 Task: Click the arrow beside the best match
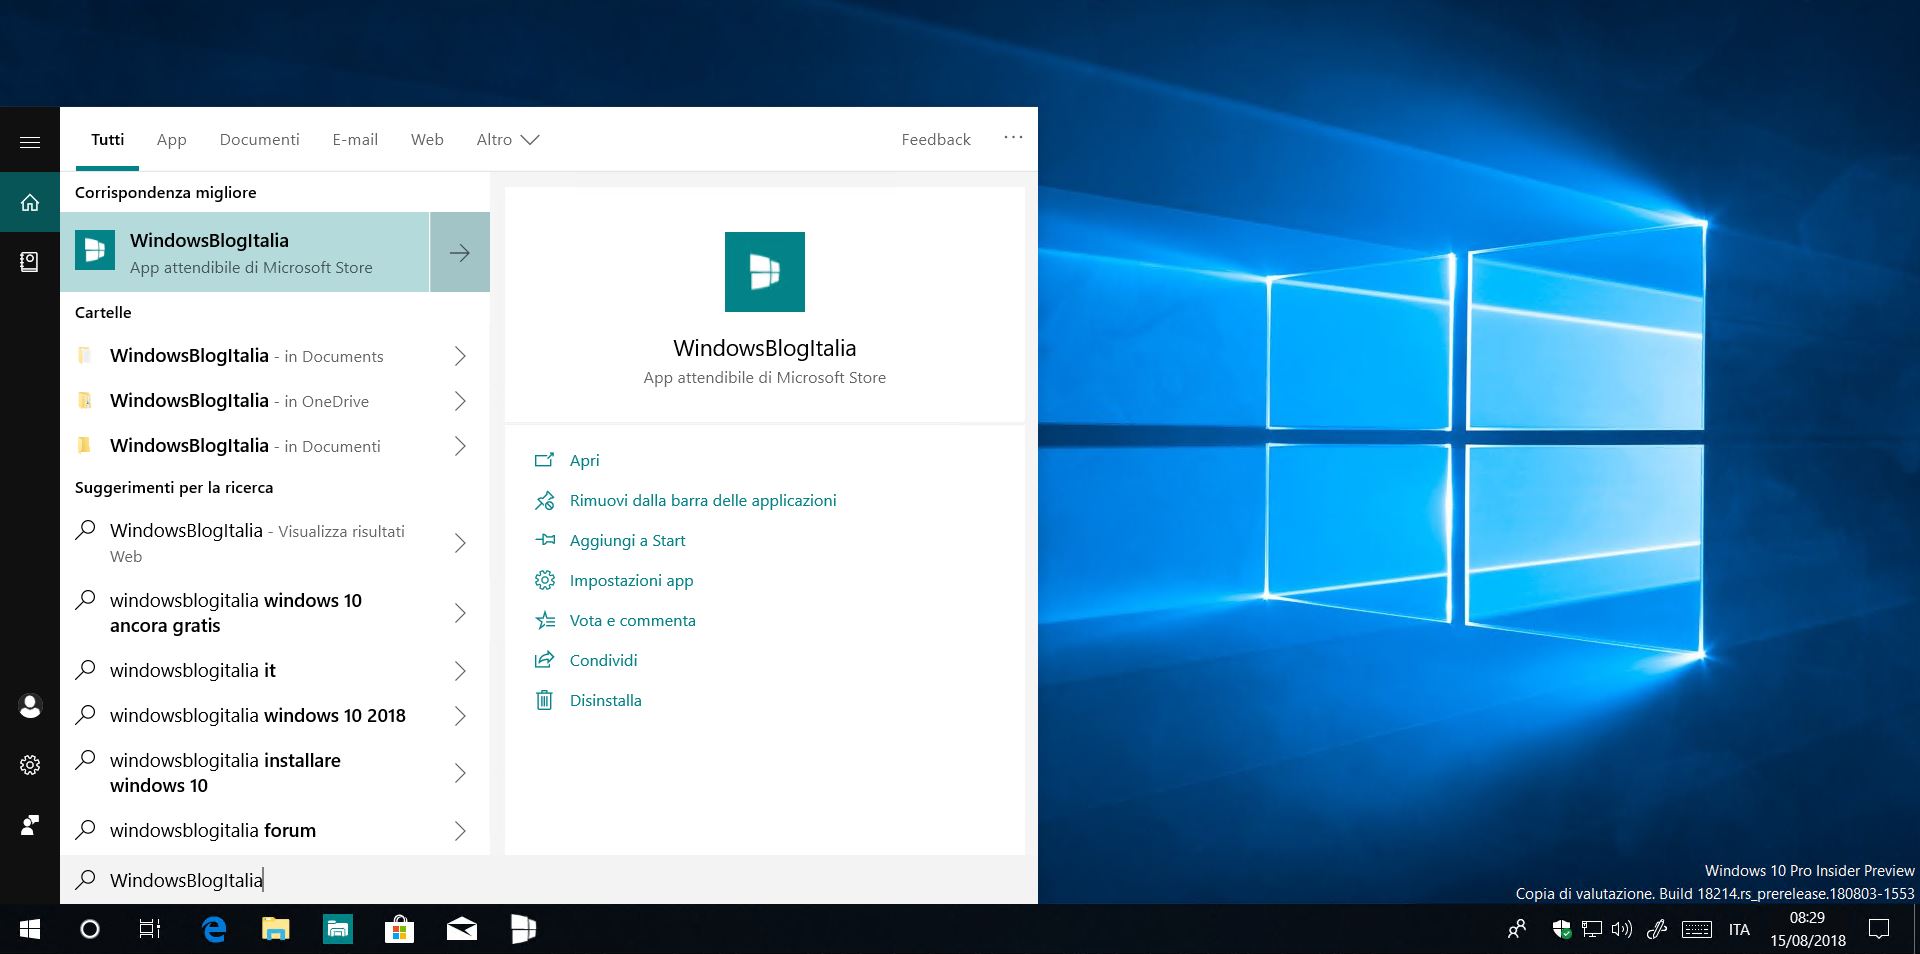click(460, 252)
